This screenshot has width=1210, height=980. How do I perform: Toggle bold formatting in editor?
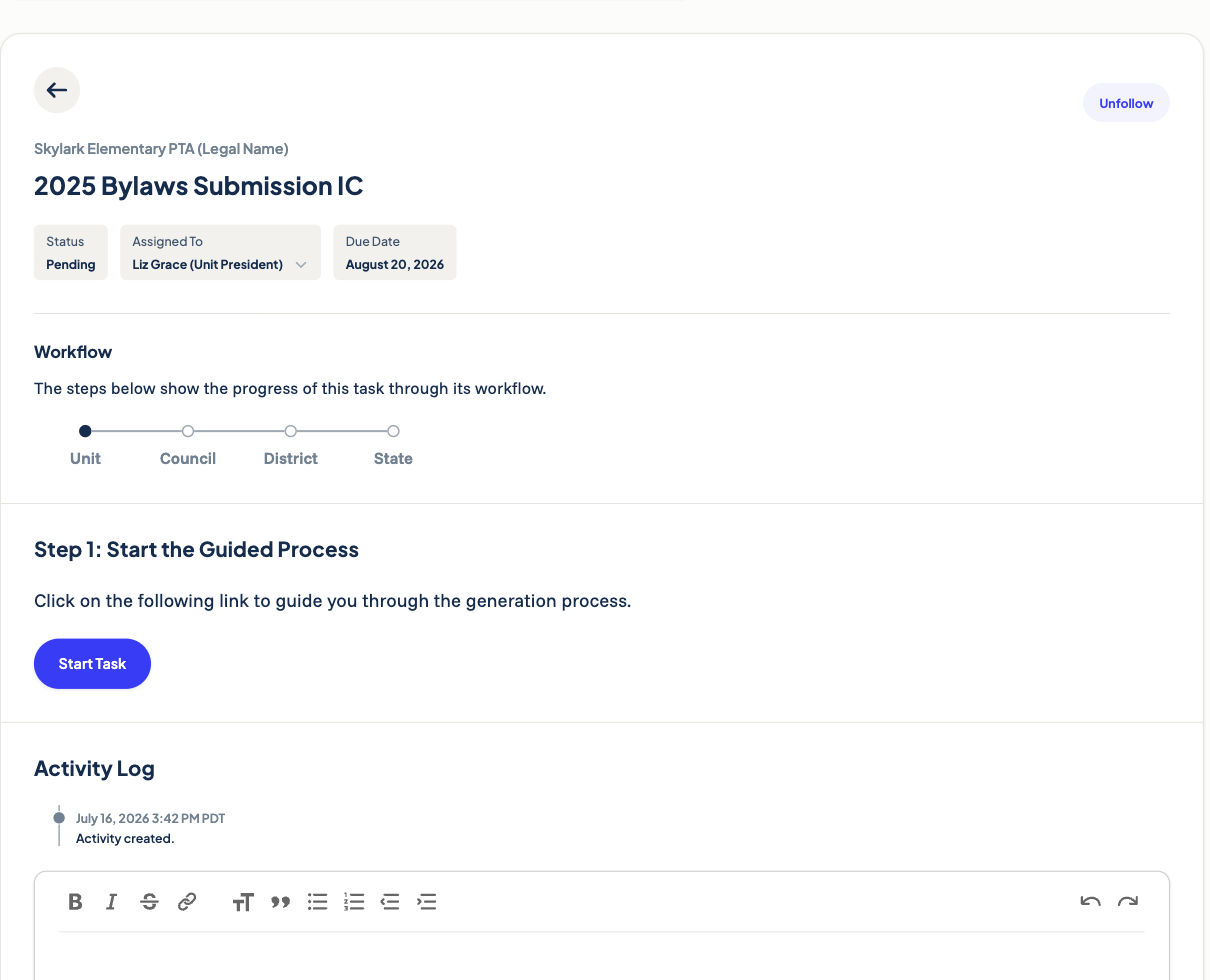click(x=75, y=902)
